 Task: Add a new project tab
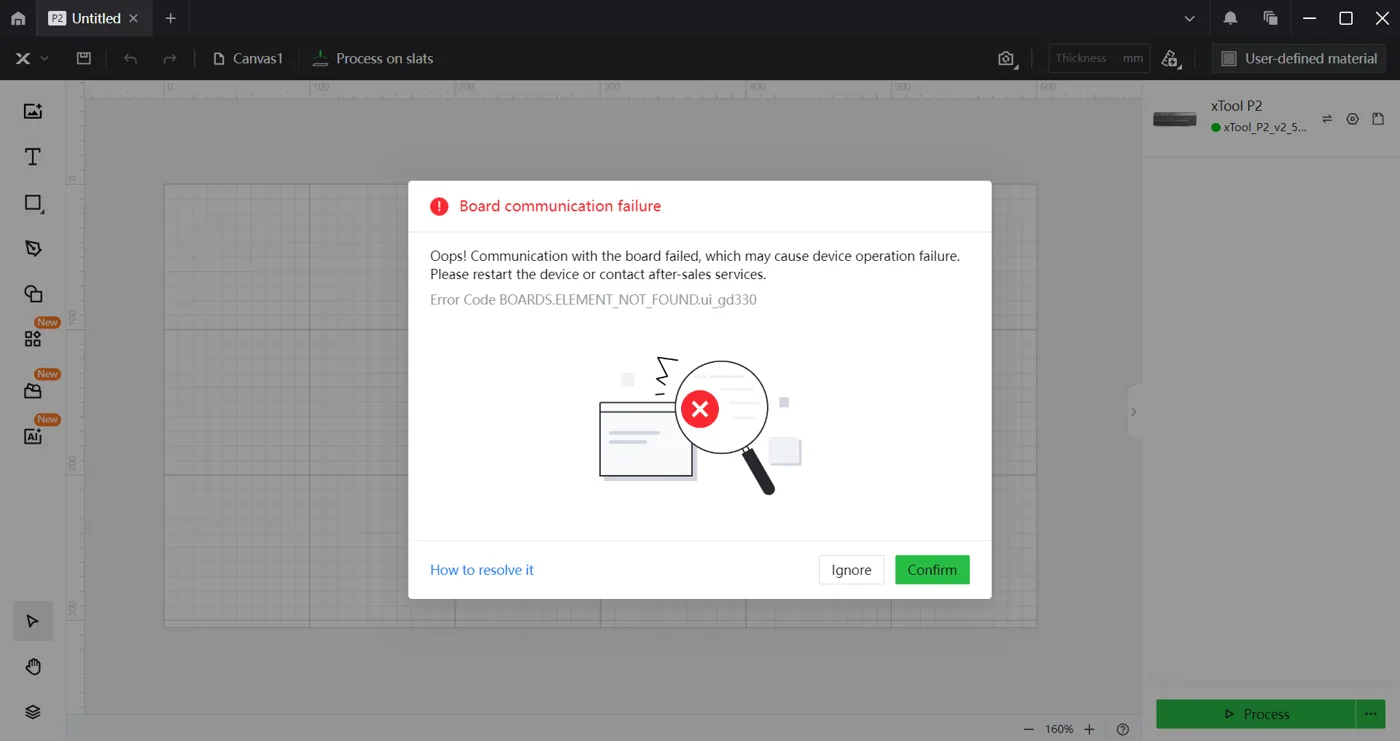tap(171, 18)
